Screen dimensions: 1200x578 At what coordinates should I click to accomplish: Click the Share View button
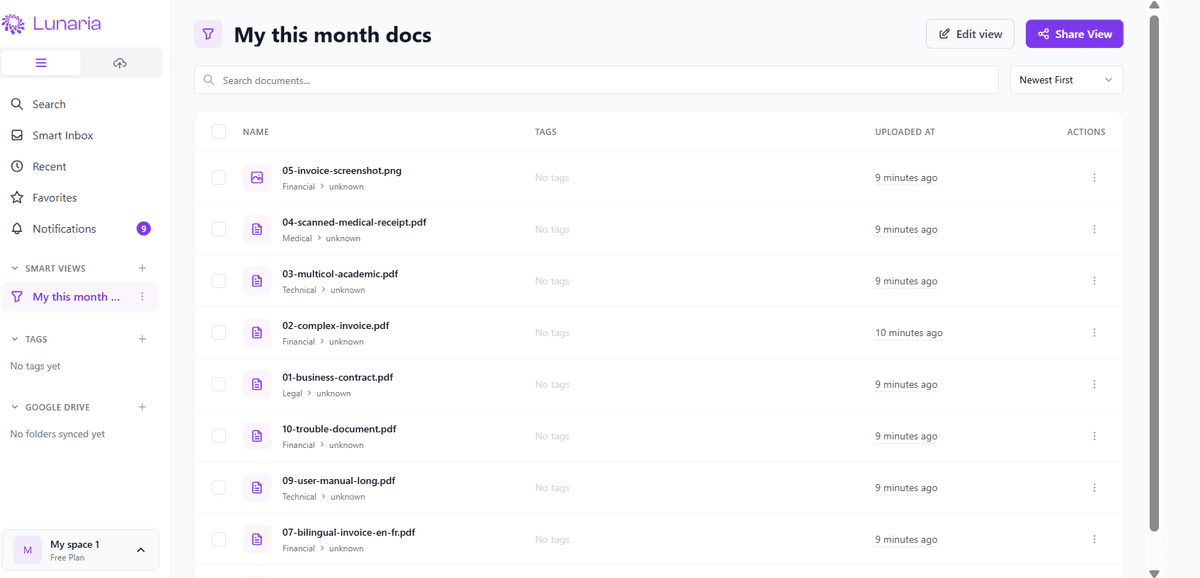(1075, 34)
